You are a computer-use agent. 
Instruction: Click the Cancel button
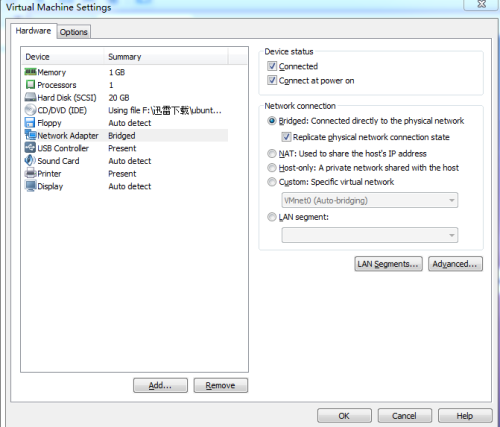405,416
